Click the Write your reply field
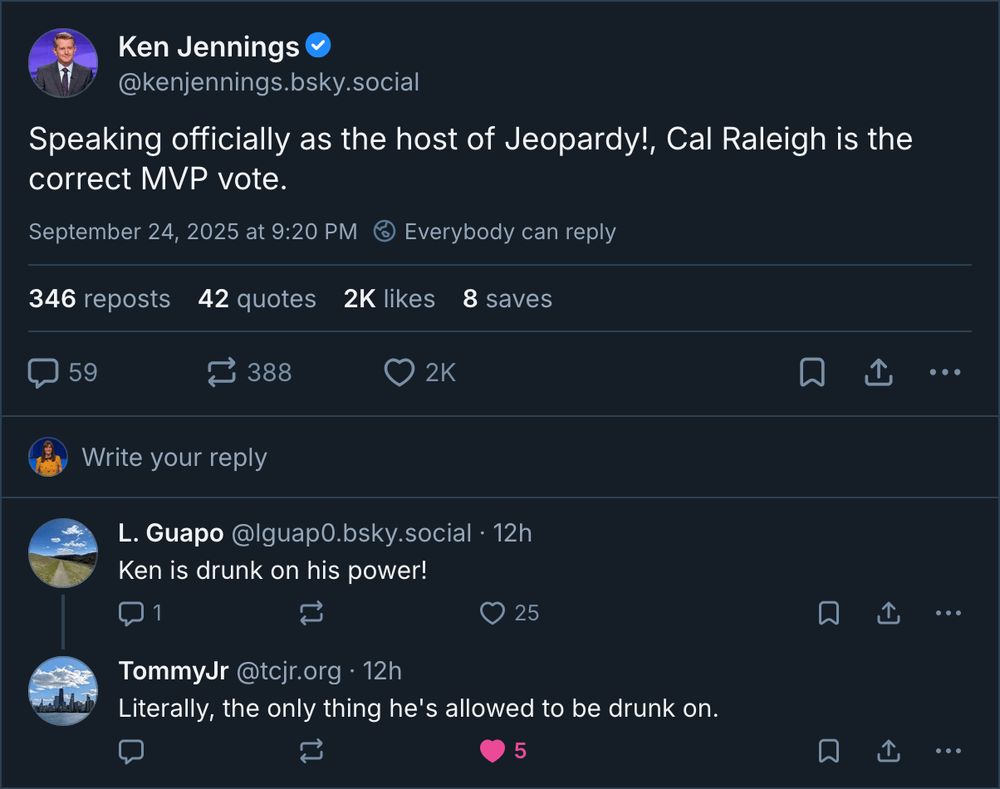 tap(174, 457)
